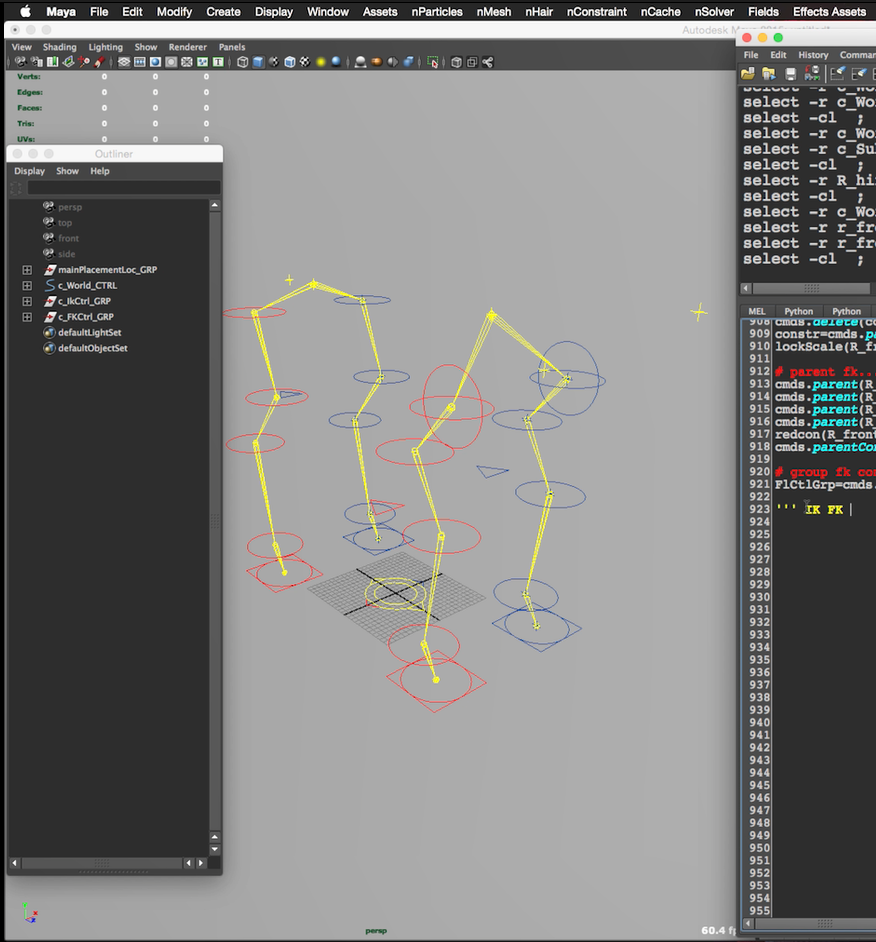This screenshot has width=876, height=942.
Task: Click the Grease Pencil icon
Action: tap(99, 62)
